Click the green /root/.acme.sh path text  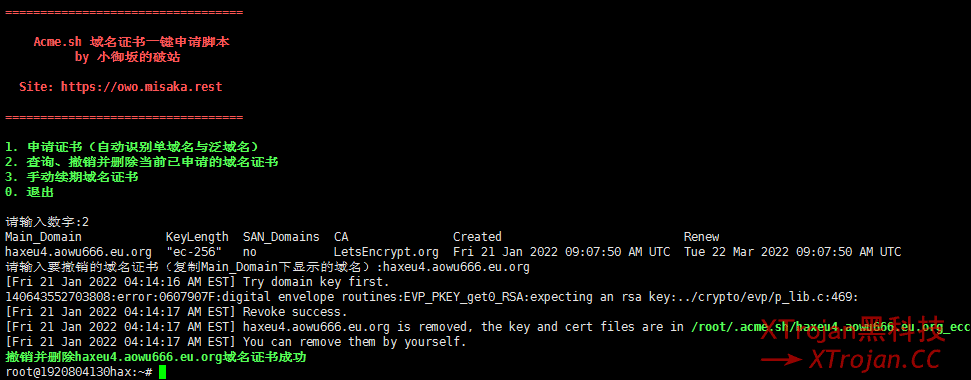coord(831,327)
